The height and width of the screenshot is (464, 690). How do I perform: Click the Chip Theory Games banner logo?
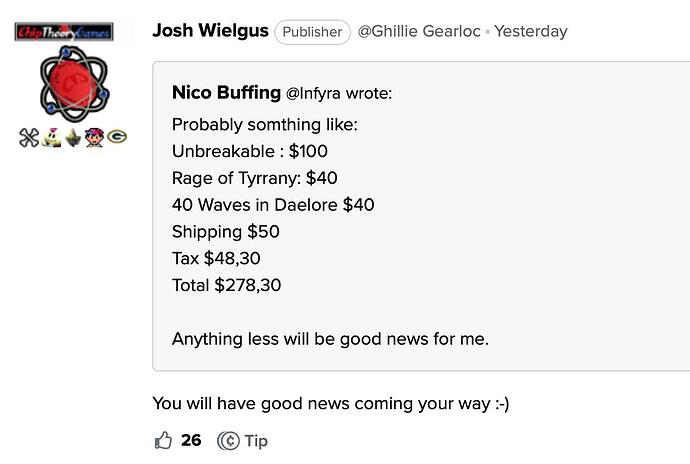pyautogui.click(x=65, y=32)
